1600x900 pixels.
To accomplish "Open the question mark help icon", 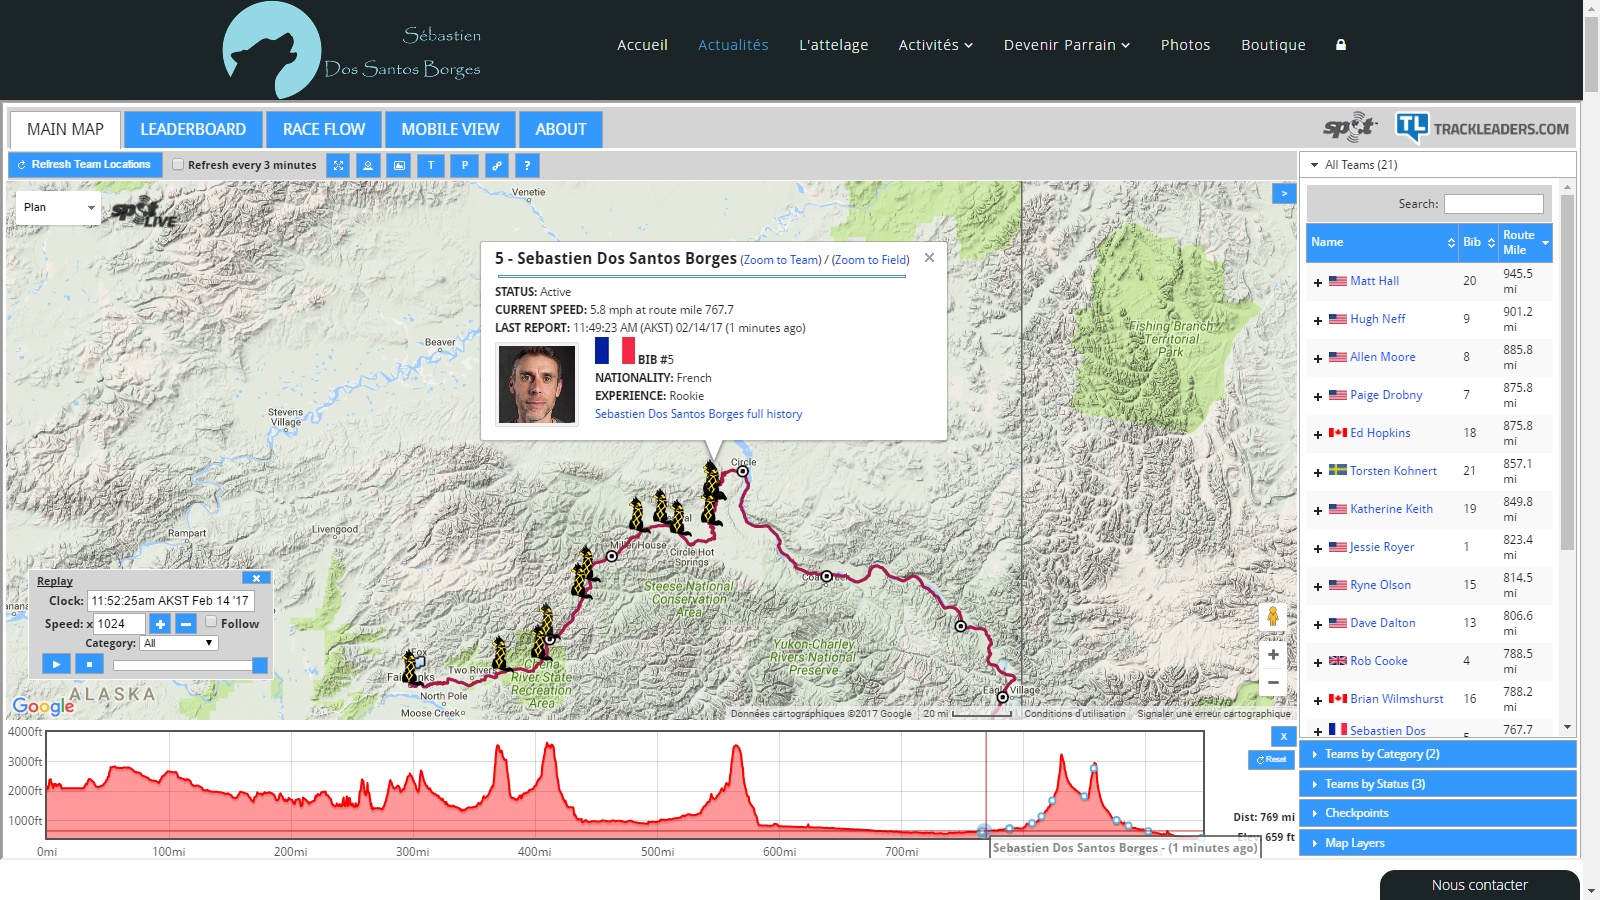I will pos(527,165).
